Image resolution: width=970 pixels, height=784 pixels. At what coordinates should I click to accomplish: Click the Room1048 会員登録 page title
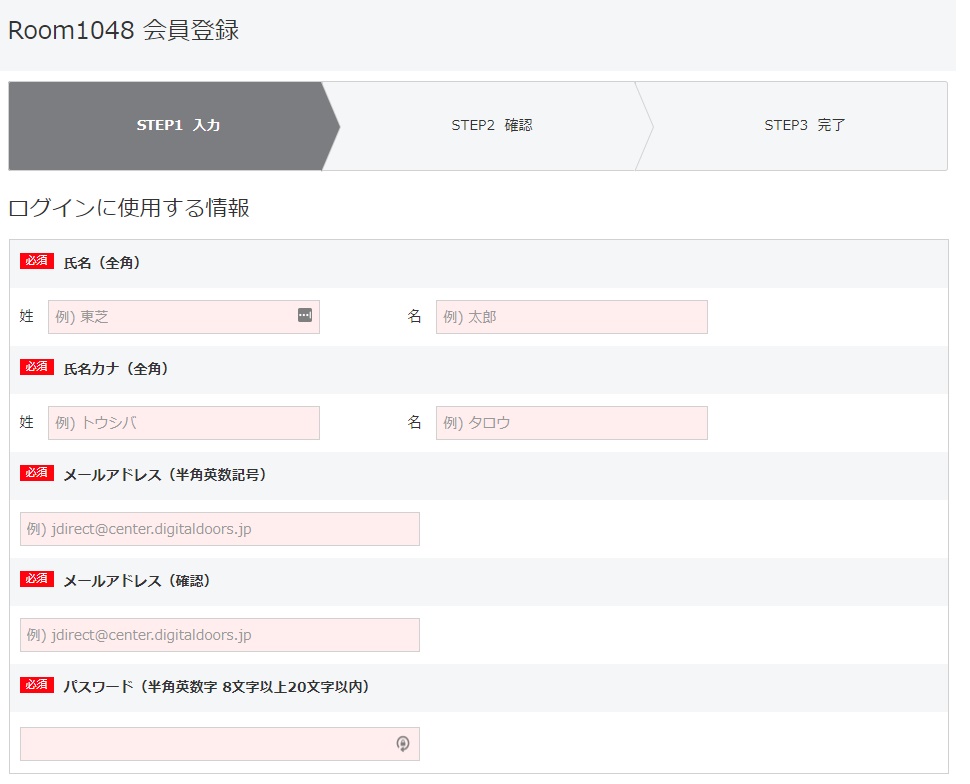click(x=124, y=30)
